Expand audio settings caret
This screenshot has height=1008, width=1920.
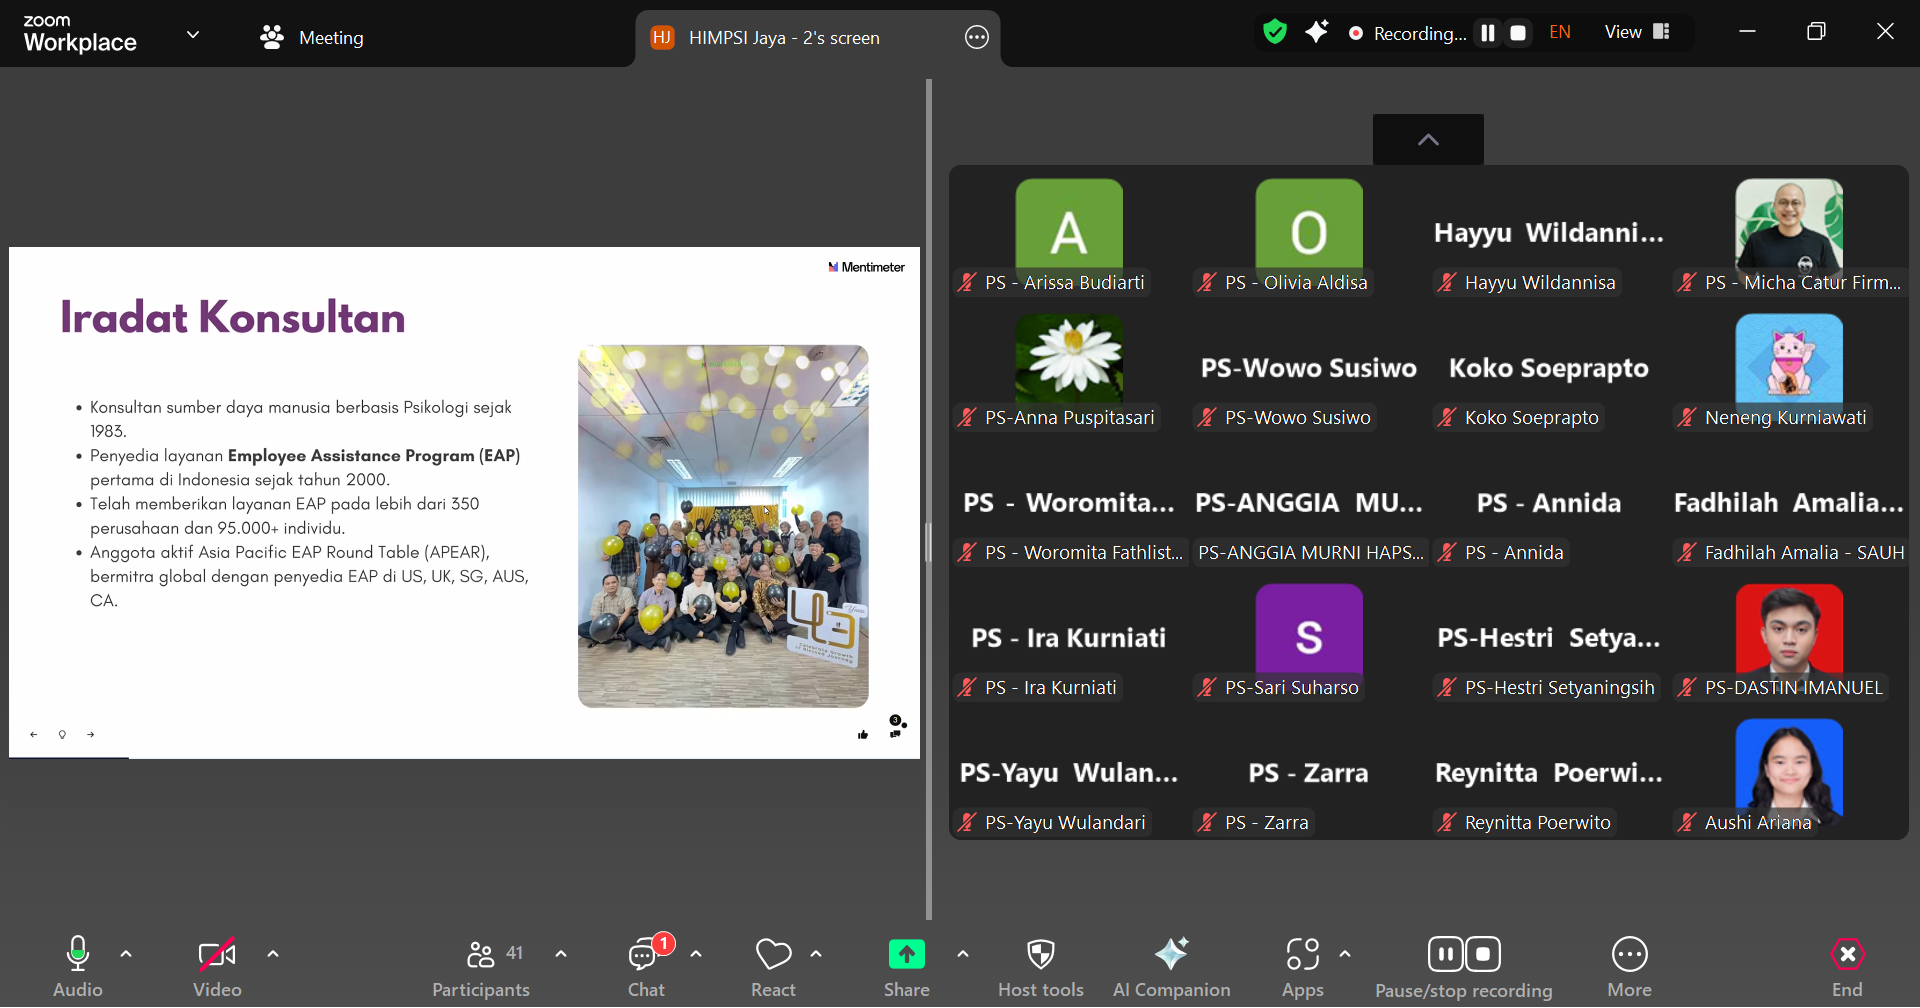(126, 954)
